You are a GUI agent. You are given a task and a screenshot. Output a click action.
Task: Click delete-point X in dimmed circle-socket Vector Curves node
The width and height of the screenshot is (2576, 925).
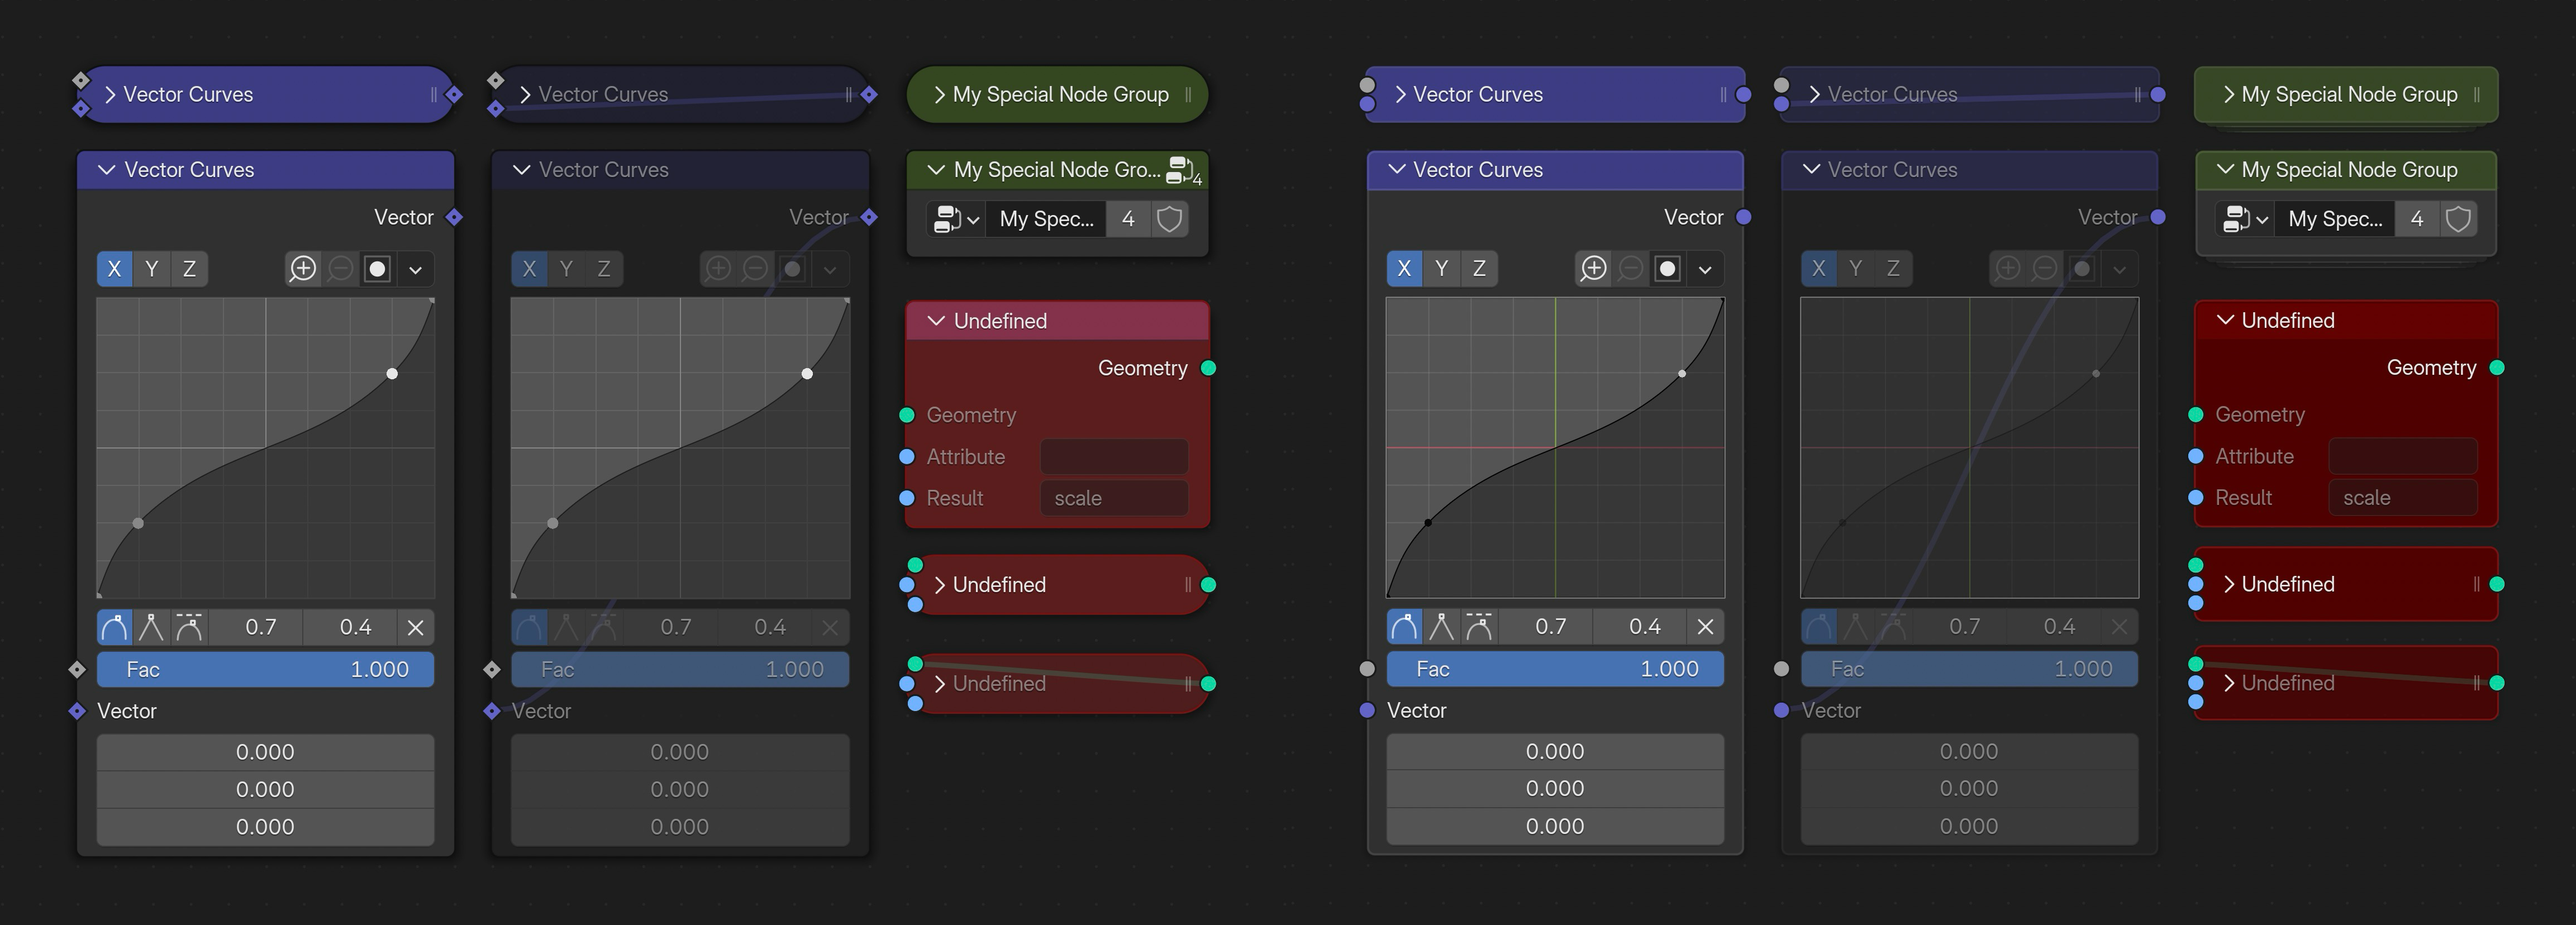point(2119,627)
